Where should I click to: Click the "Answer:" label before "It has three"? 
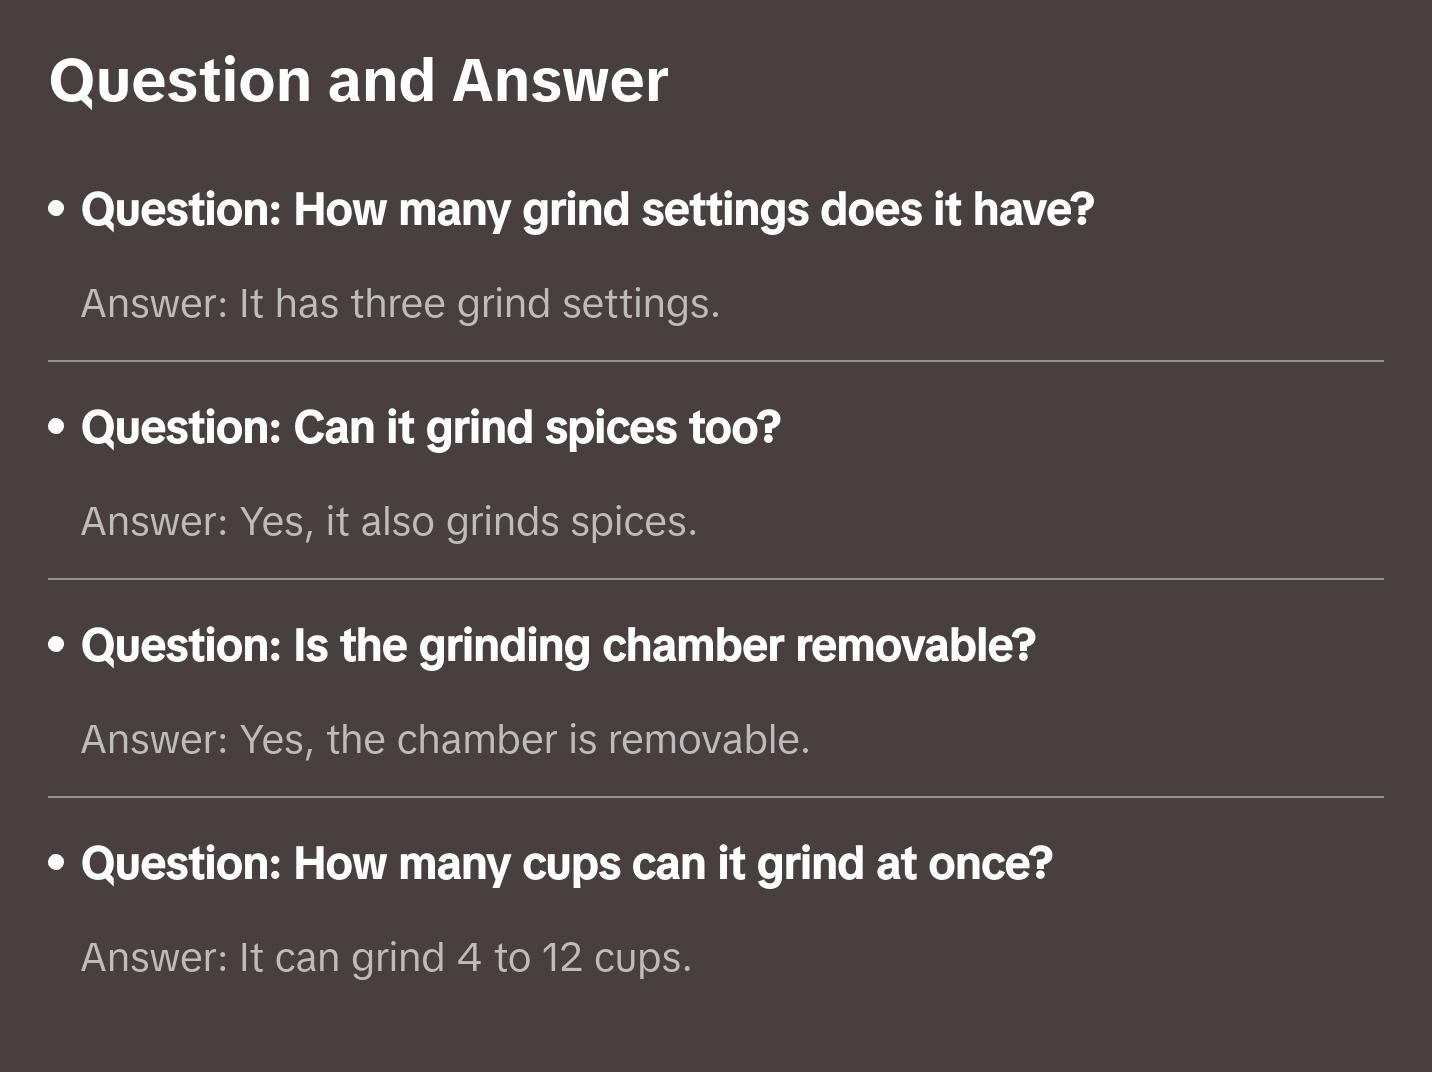pyautogui.click(x=155, y=304)
